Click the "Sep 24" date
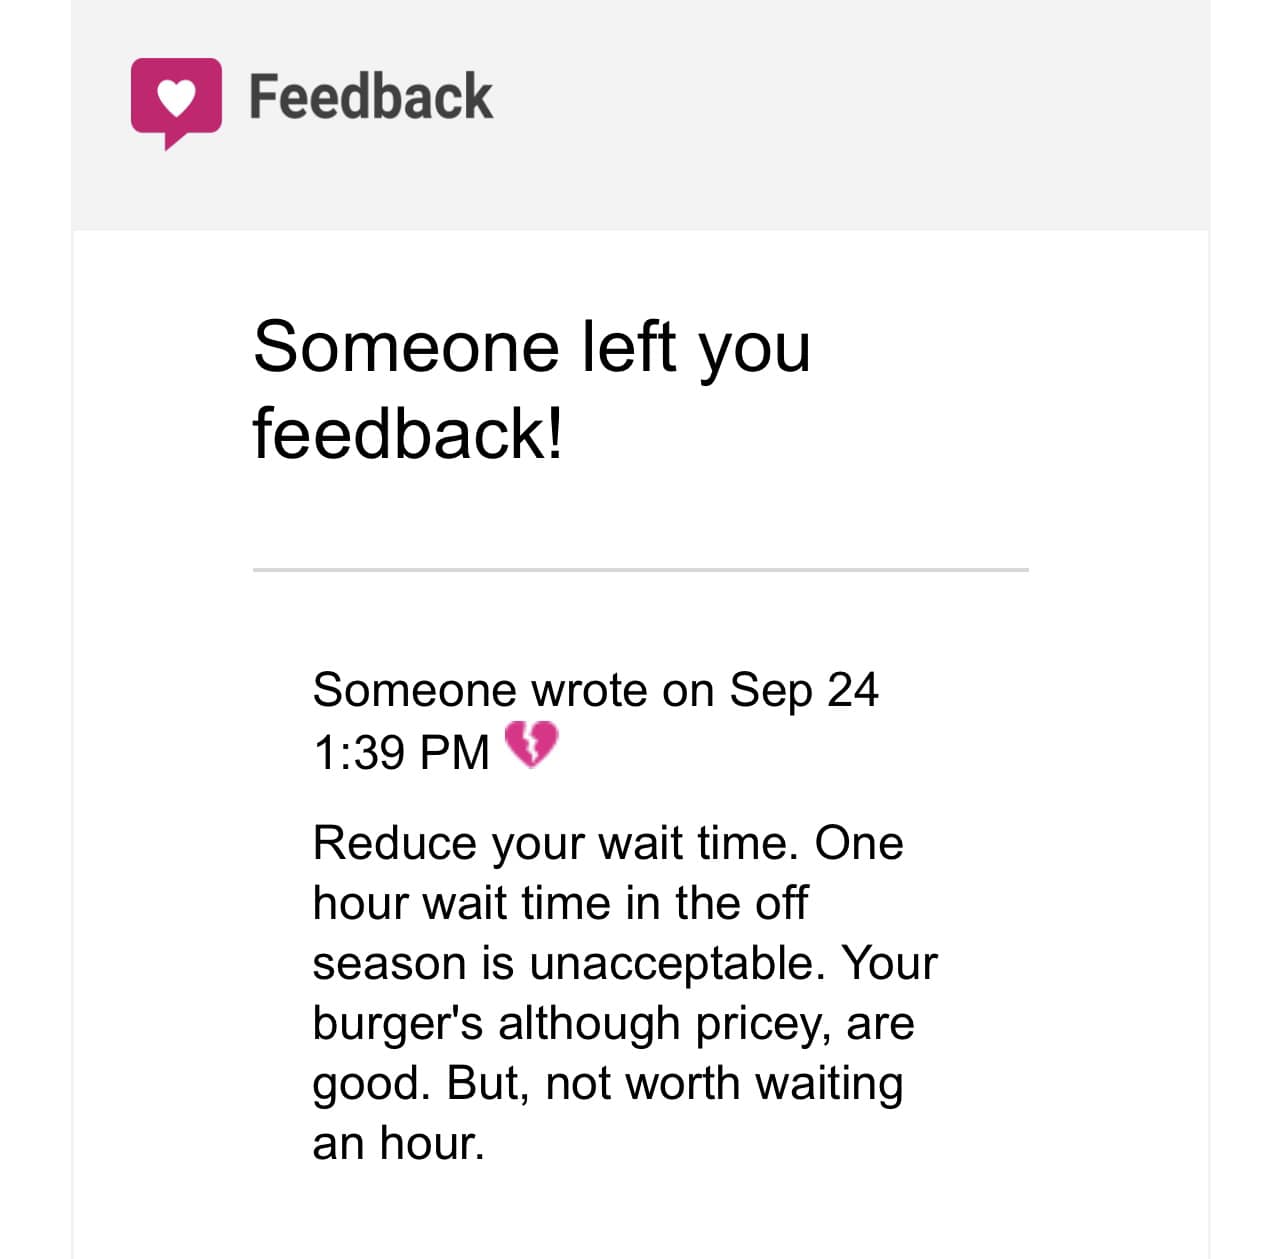1283x1259 pixels. [x=803, y=690]
